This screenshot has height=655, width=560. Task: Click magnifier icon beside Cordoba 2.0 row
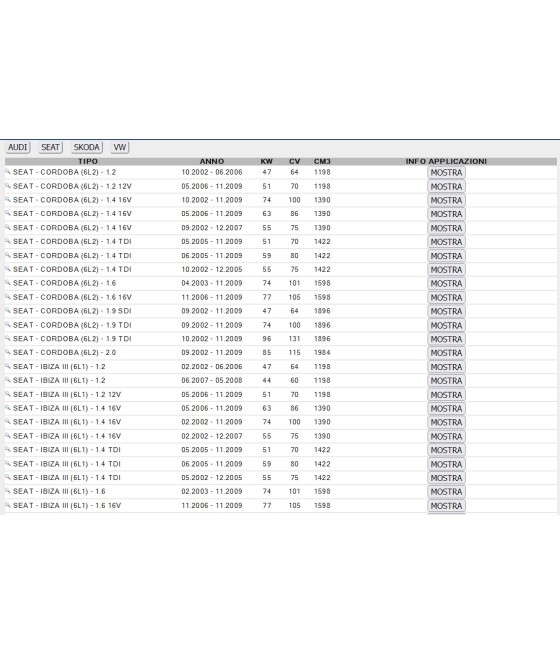(8, 352)
